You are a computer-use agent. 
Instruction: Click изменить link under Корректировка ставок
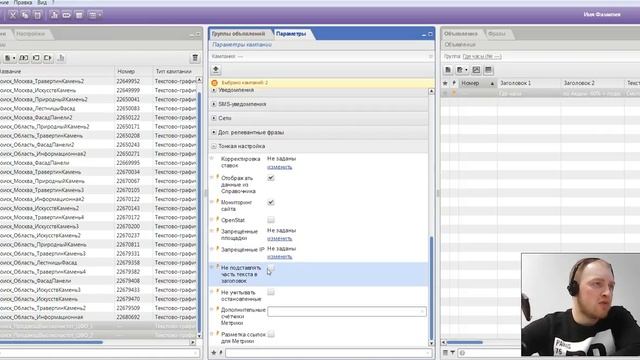(280, 167)
